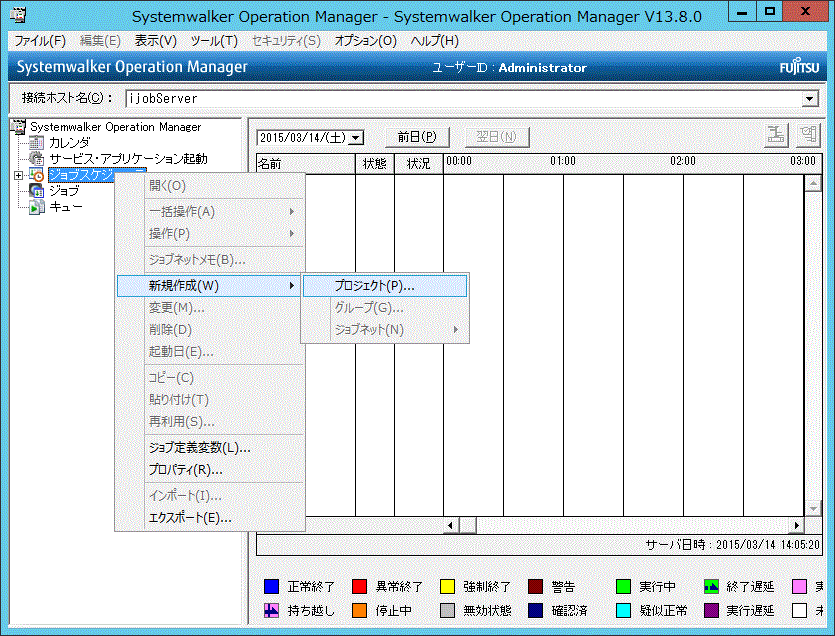
Task: Open the ツール(T) menu
Action: pyautogui.click(x=214, y=41)
